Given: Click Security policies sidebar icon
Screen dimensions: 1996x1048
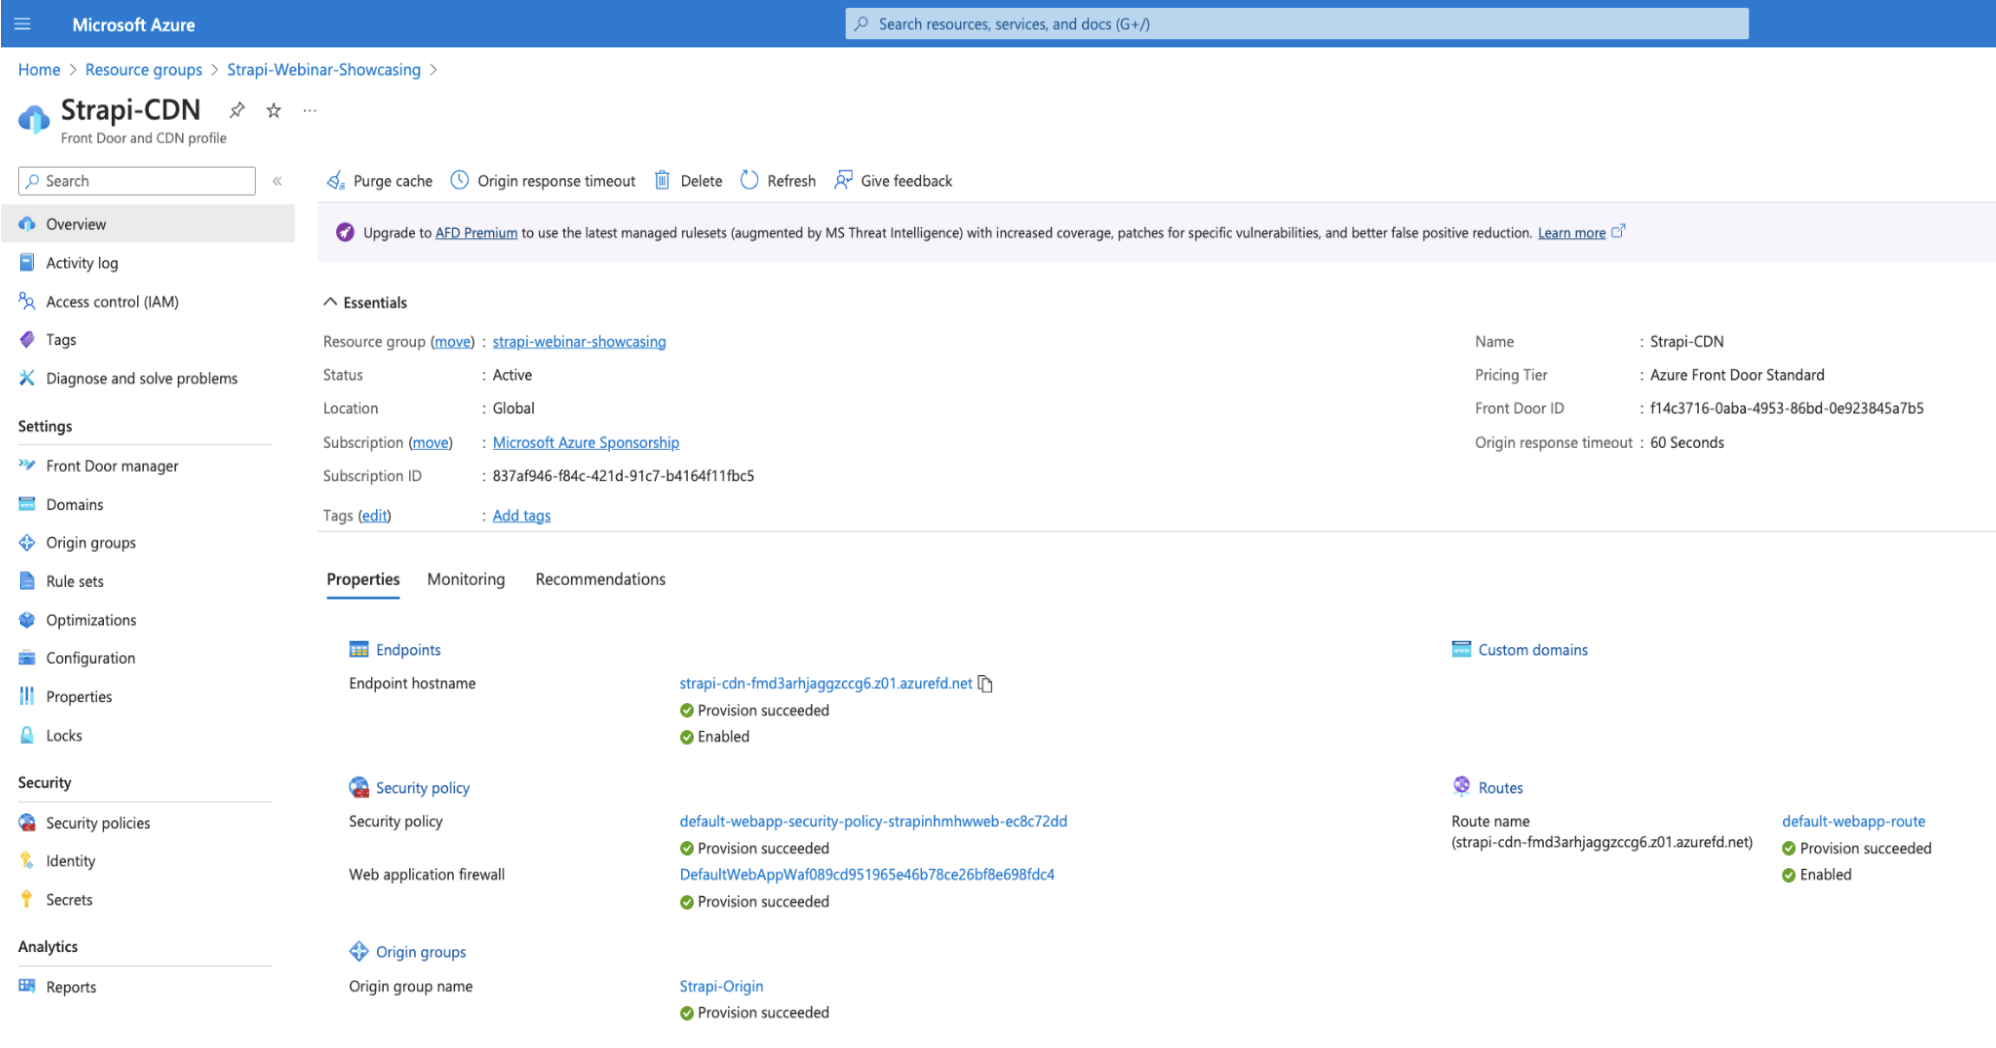Looking at the screenshot, I should (27, 823).
